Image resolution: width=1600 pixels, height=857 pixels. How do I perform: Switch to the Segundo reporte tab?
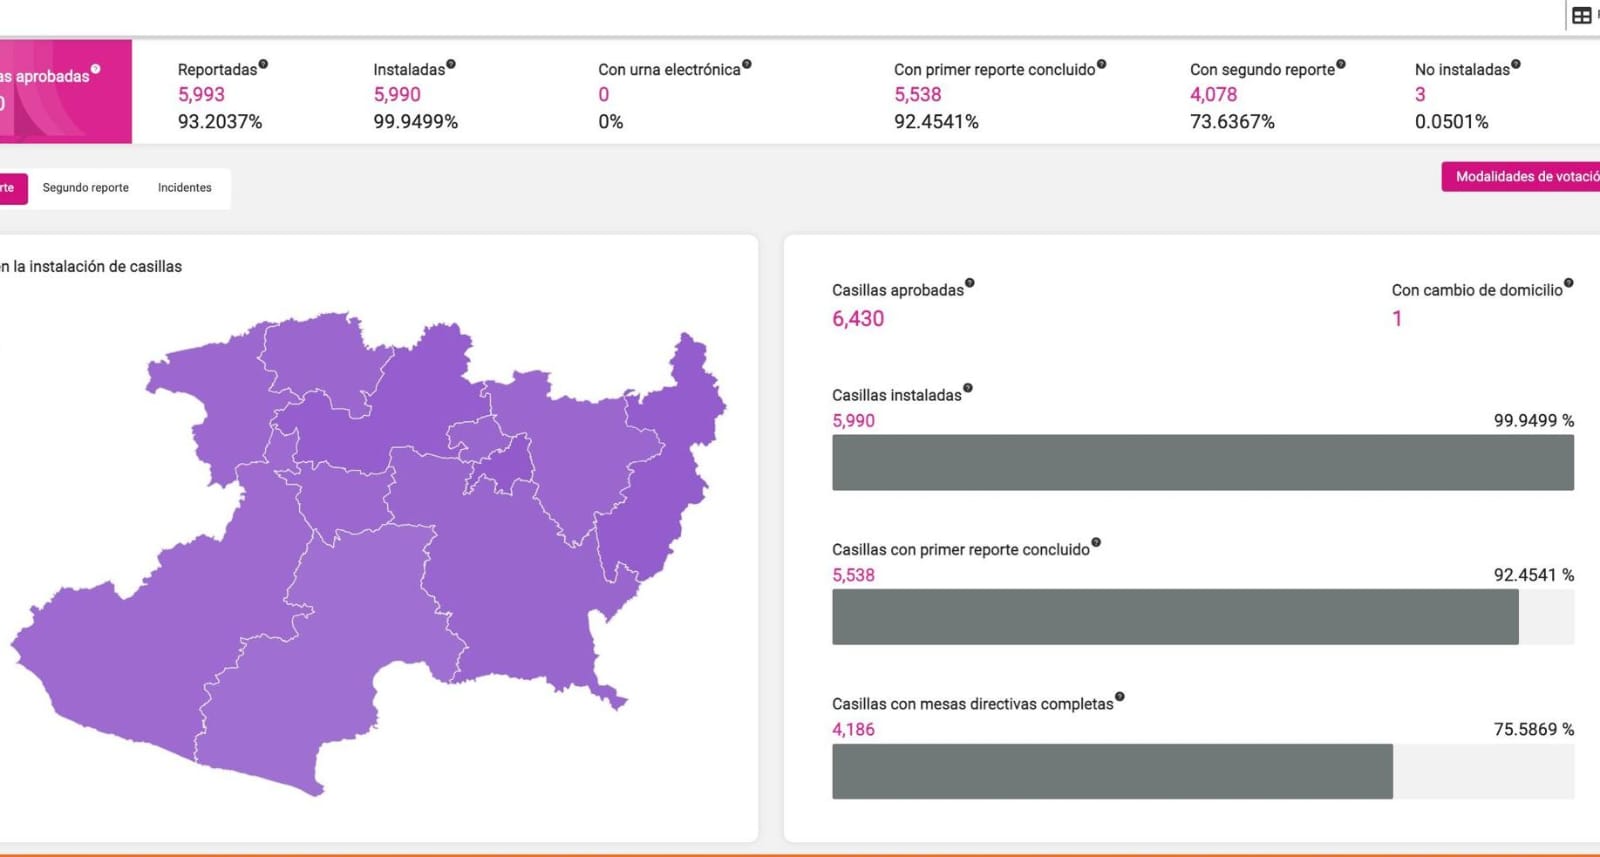point(86,188)
